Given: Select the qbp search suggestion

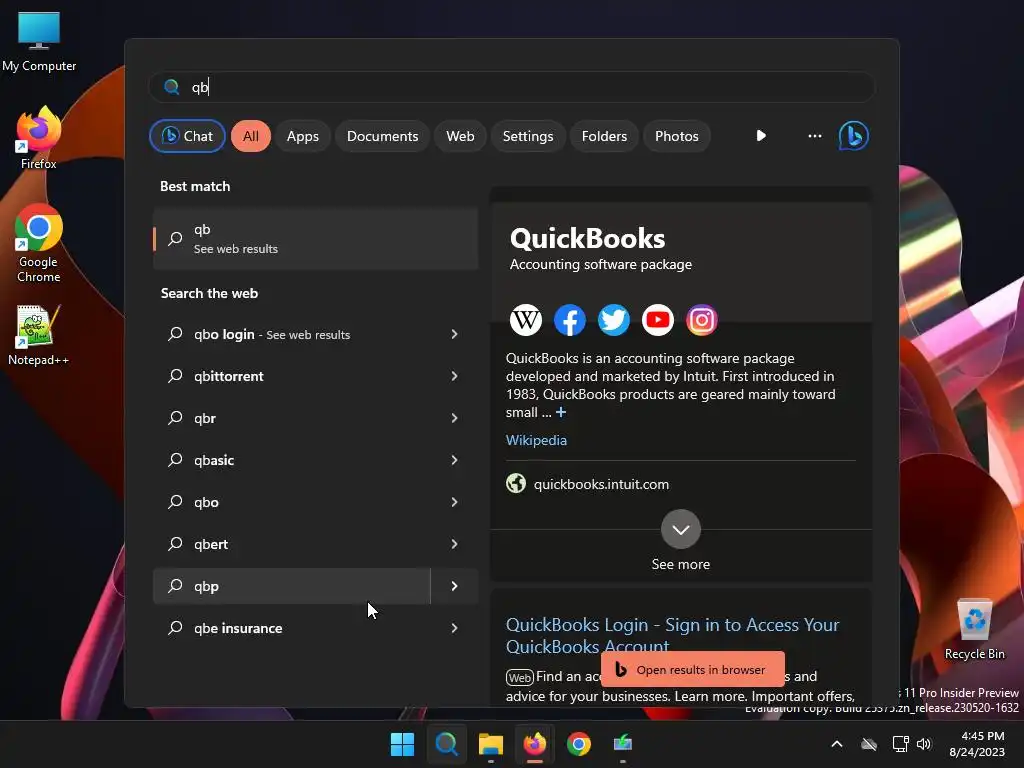Looking at the screenshot, I should point(292,586).
